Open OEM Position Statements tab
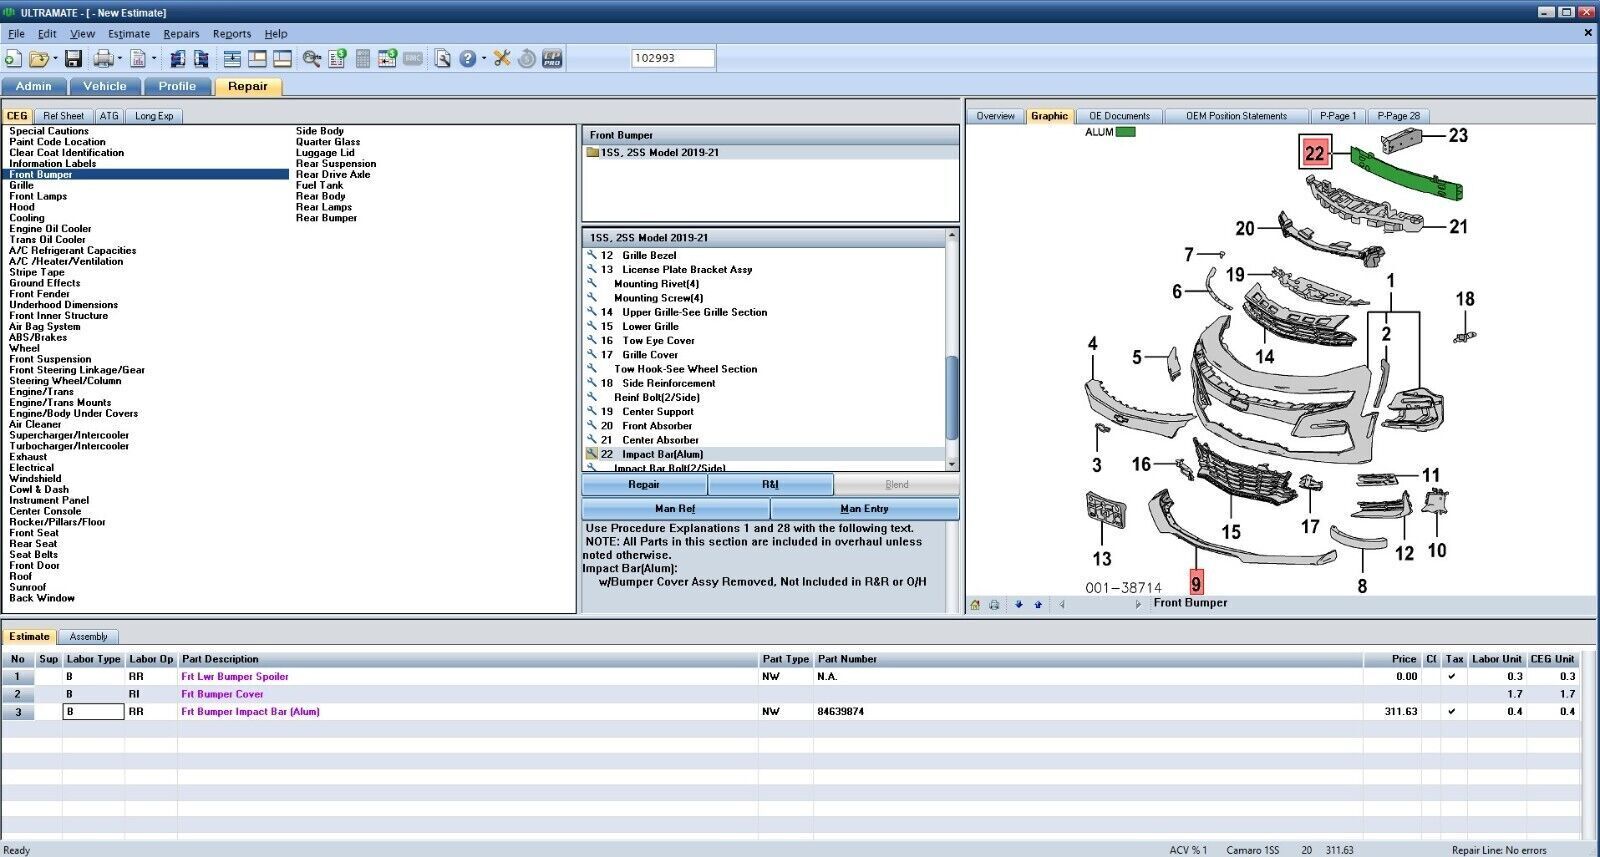 (x=1237, y=116)
